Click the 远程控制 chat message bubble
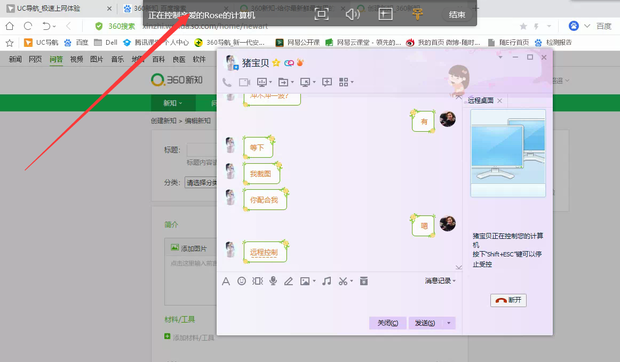 click(264, 252)
